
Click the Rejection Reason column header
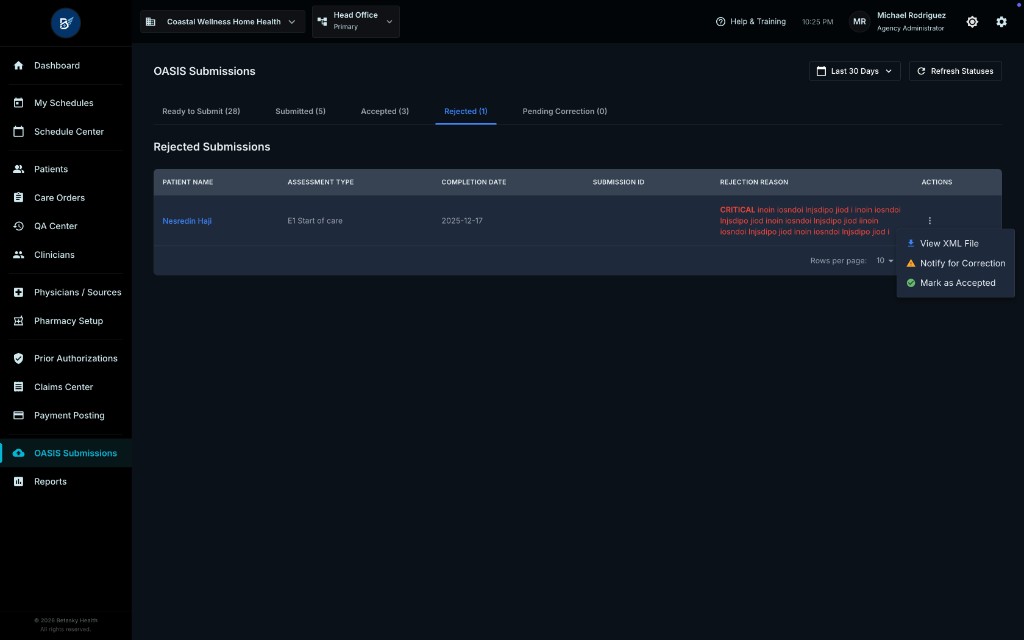coord(754,182)
